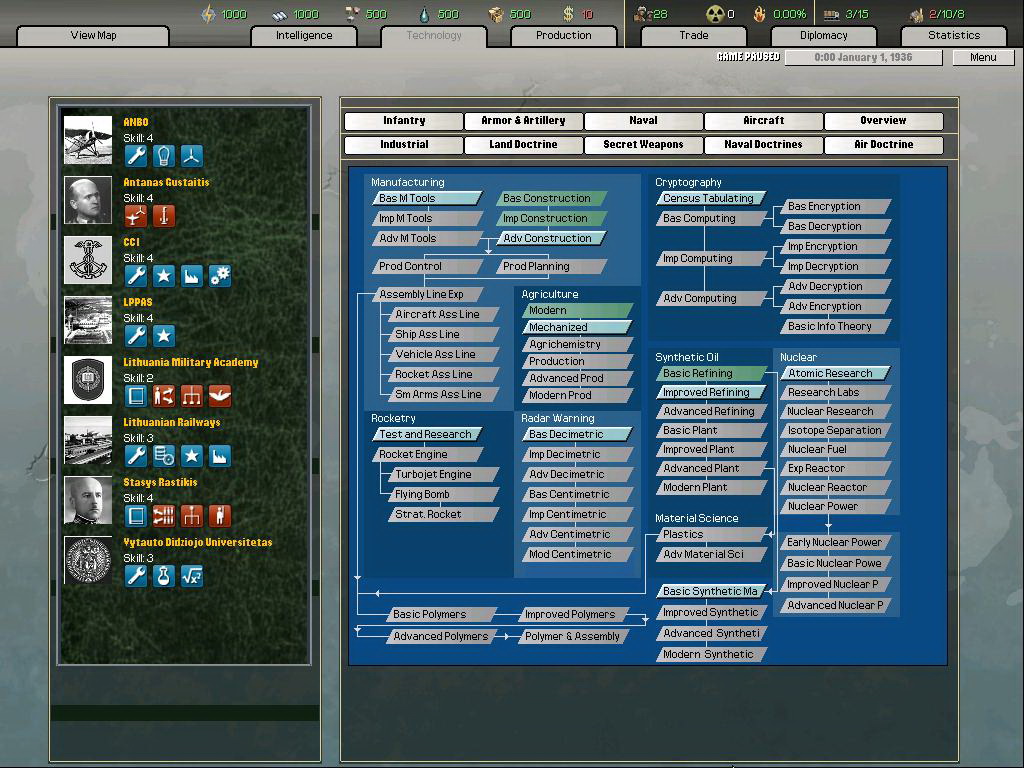Select Antanas Gustaitis portrait
The width and height of the screenshot is (1024, 768).
tap(88, 200)
